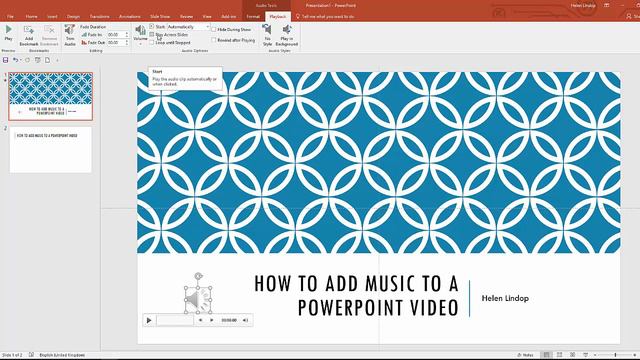Image resolution: width=640 pixels, height=360 pixels.
Task: Switch to Reading View icon
Action: tap(573, 355)
